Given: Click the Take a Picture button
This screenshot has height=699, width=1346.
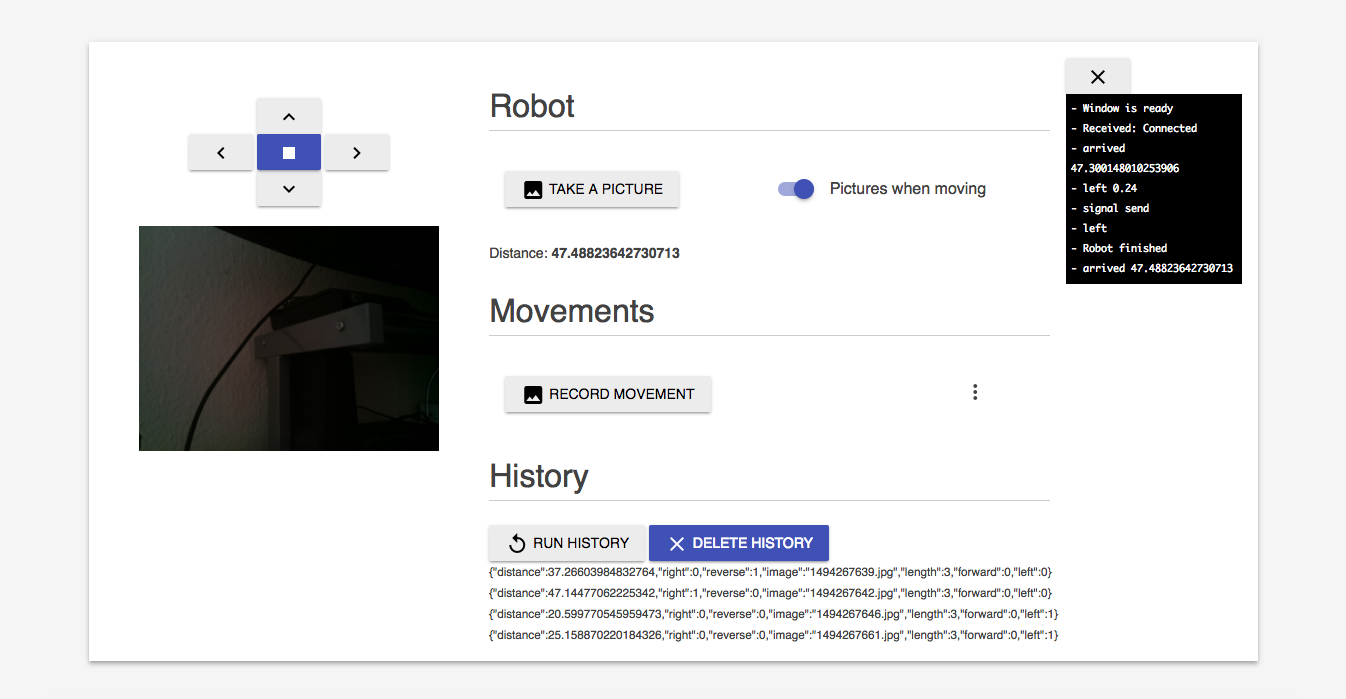Looking at the screenshot, I should (x=592, y=189).
